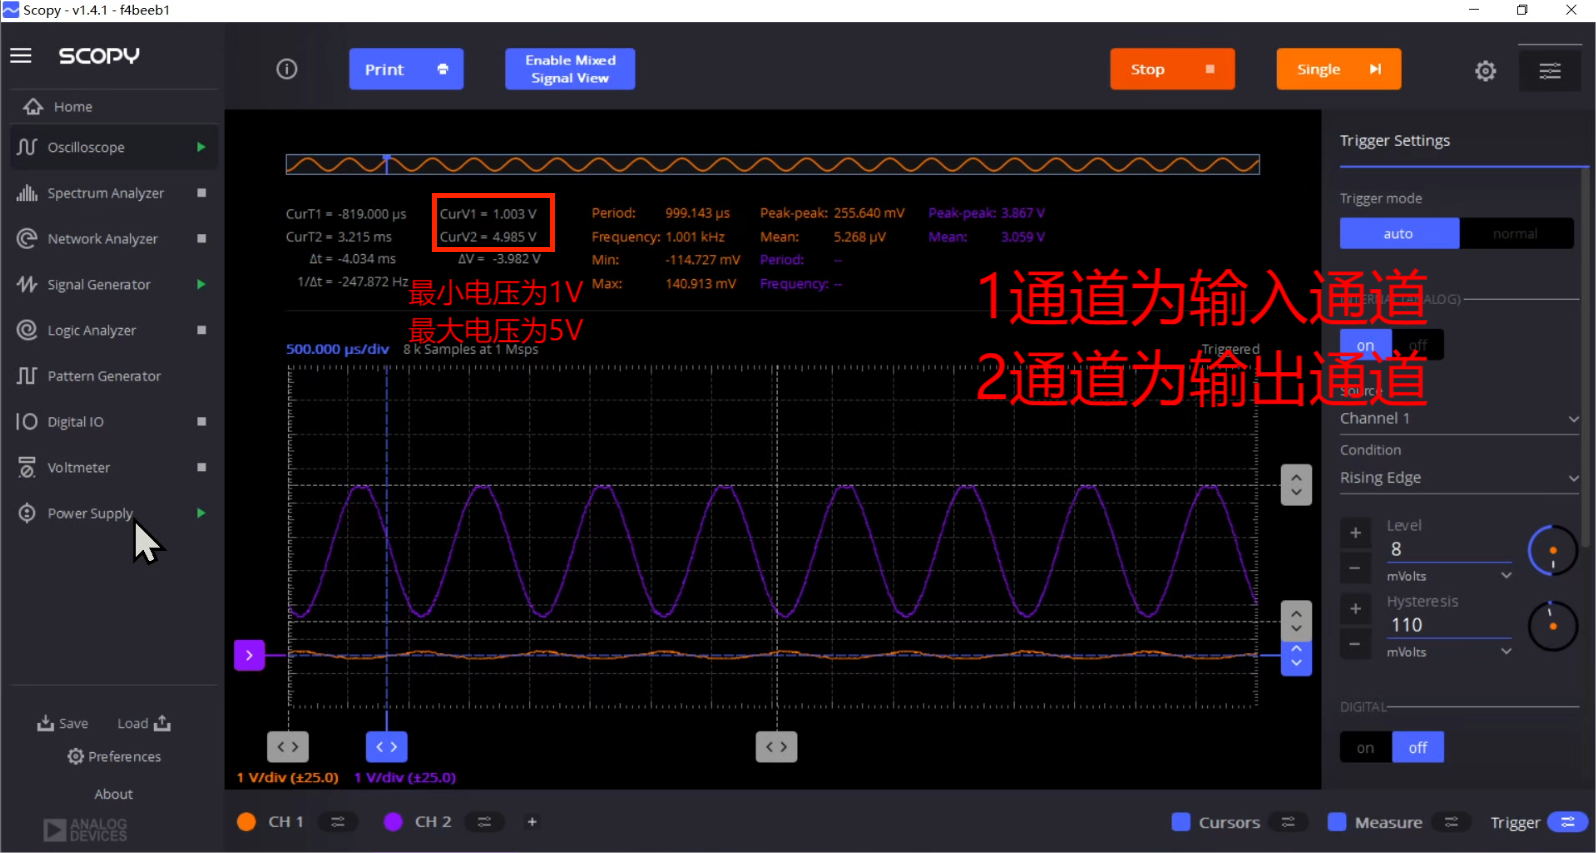
Task: Click the Digital IO icon
Action: [x=27, y=422]
